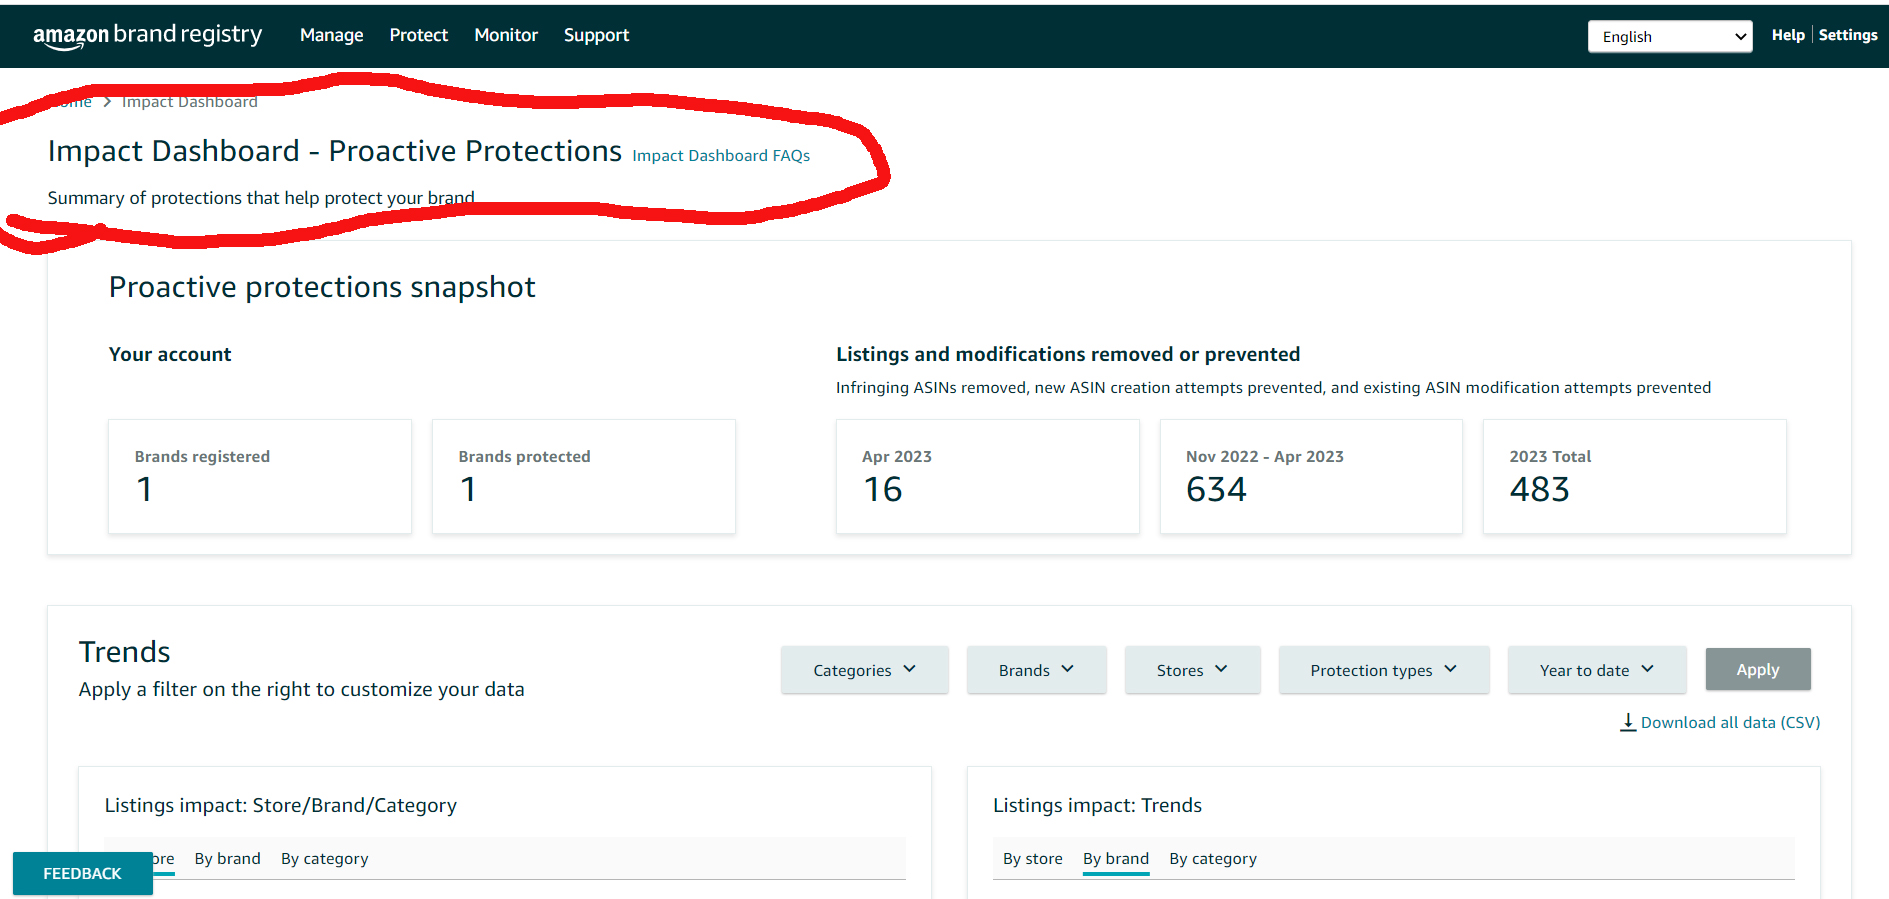
Task: Click the Brands protected card
Action: pyautogui.click(x=584, y=476)
